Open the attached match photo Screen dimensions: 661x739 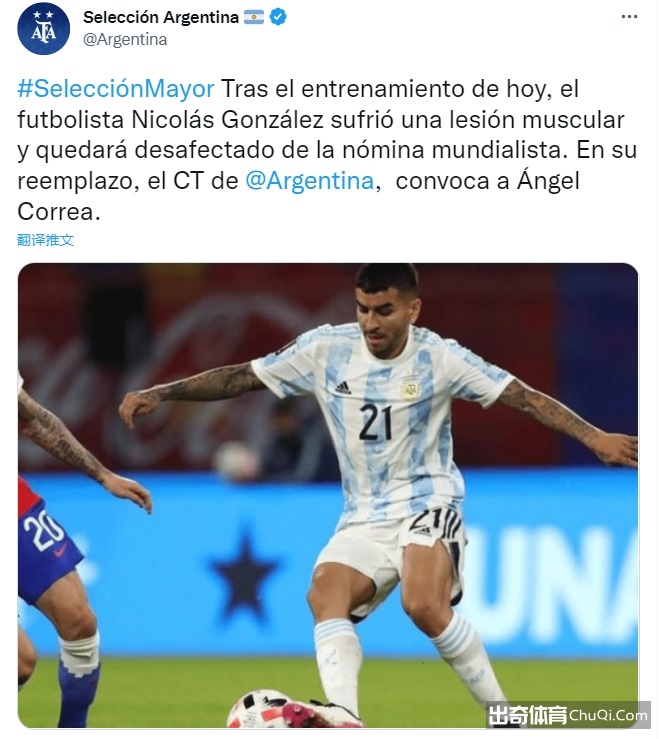328,495
